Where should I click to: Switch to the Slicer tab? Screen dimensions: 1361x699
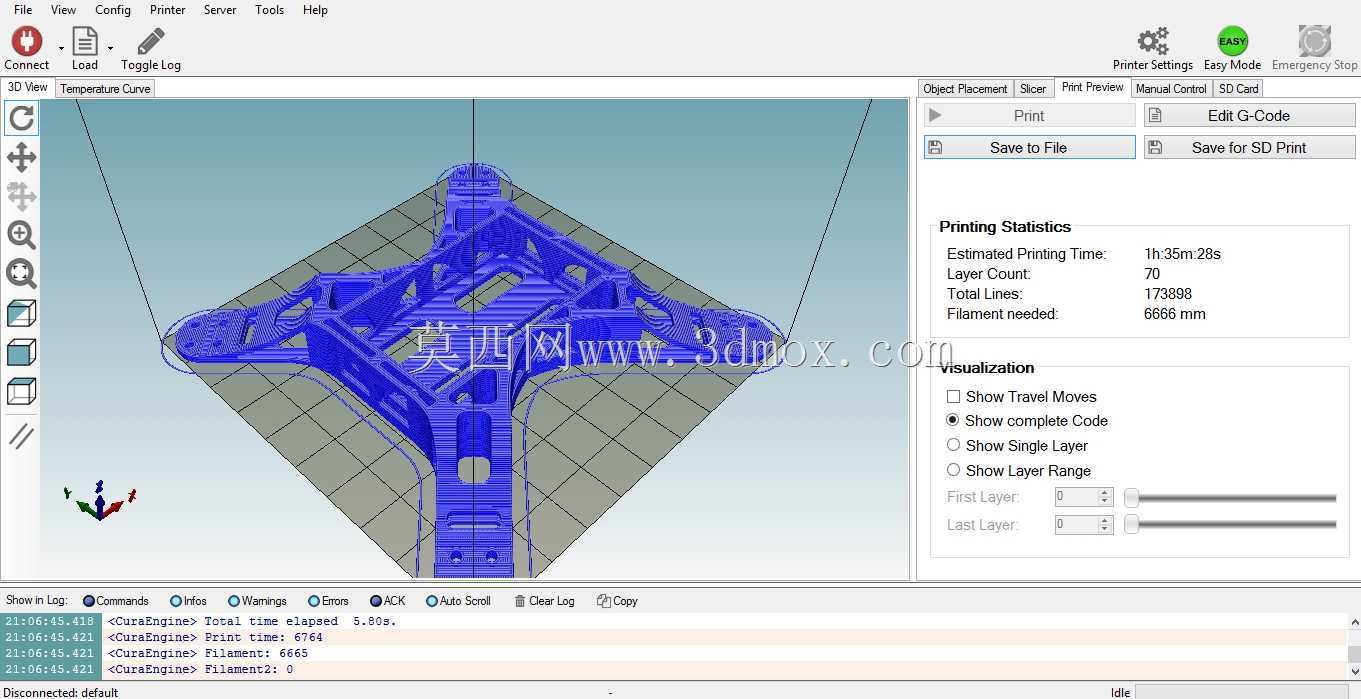[1033, 89]
